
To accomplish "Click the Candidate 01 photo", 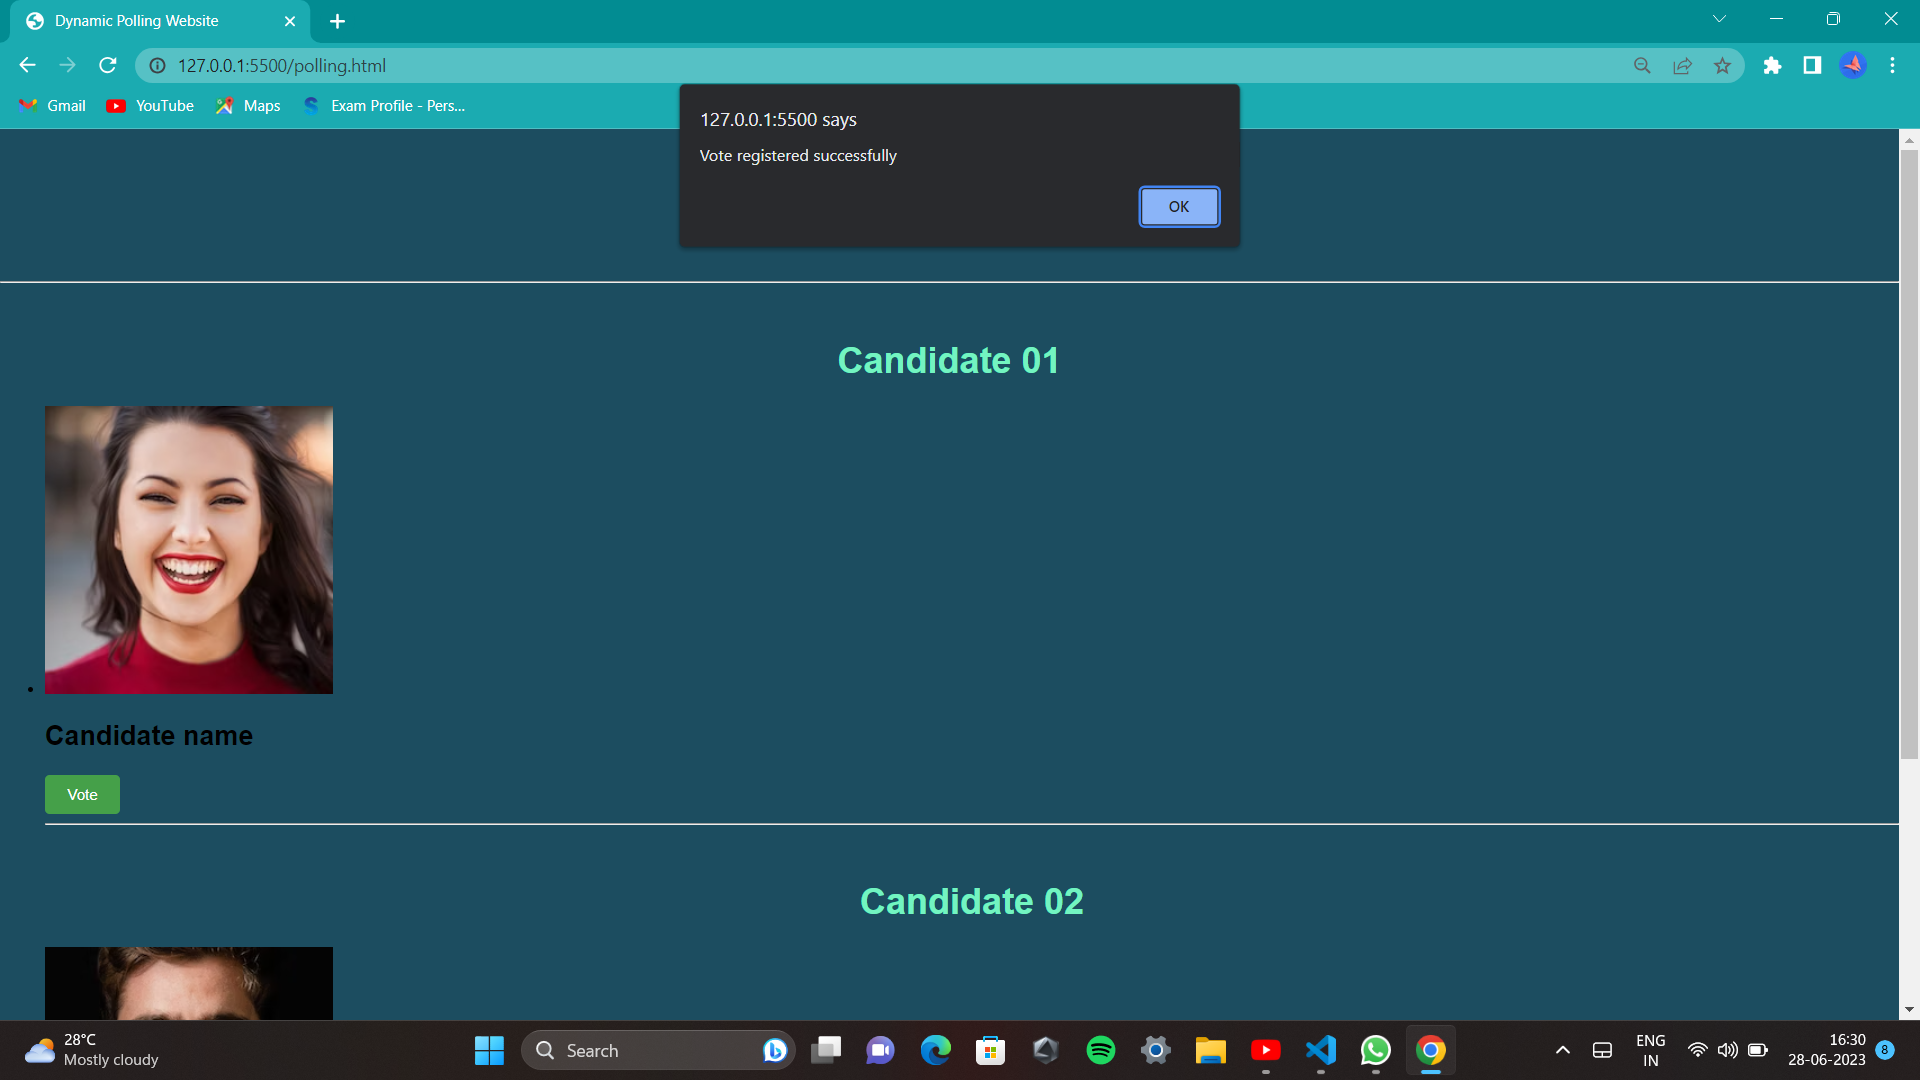I will pyautogui.click(x=189, y=549).
